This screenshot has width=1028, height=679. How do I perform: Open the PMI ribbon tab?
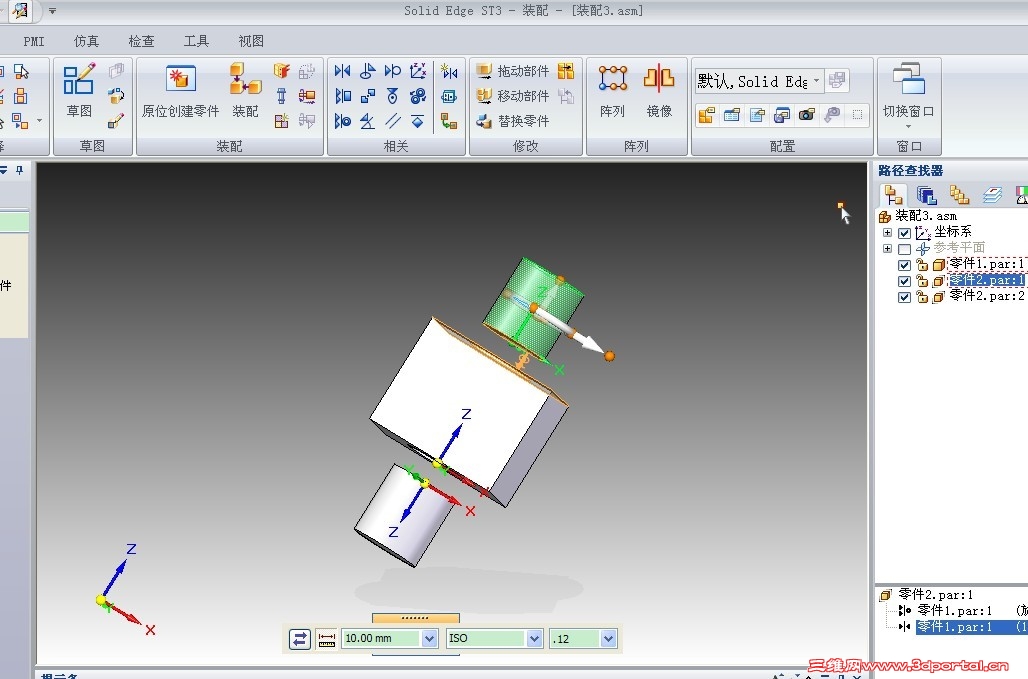(x=34, y=41)
